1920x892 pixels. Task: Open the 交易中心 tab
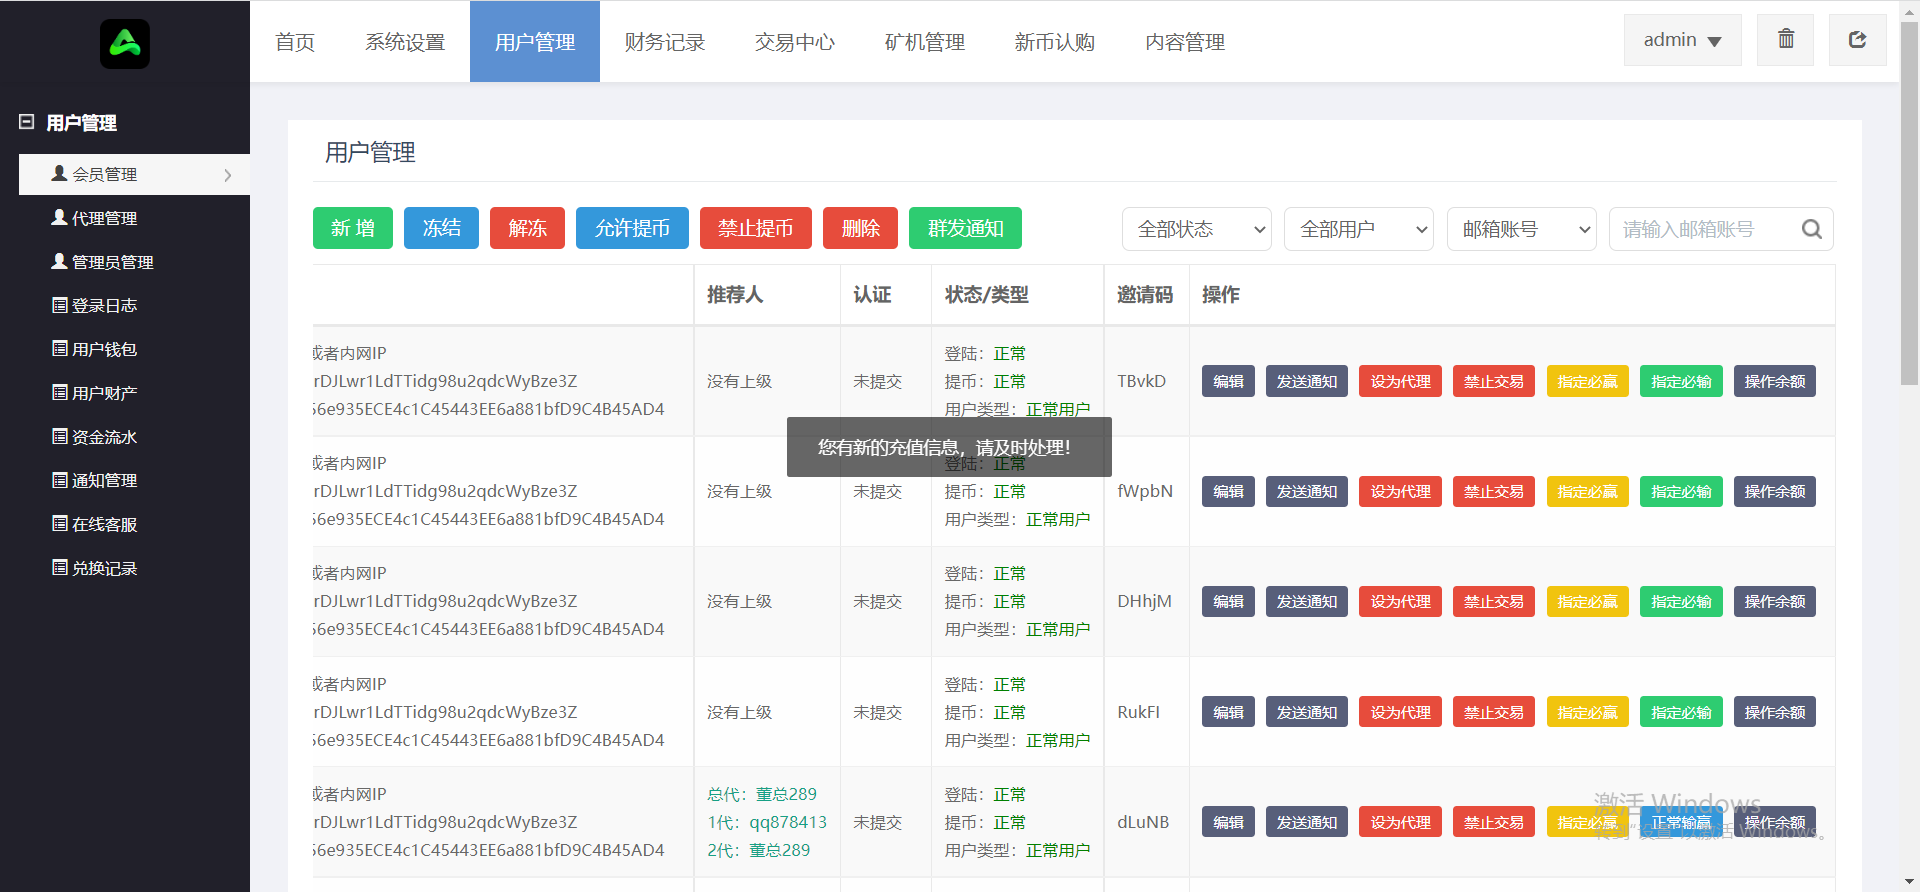coord(795,42)
